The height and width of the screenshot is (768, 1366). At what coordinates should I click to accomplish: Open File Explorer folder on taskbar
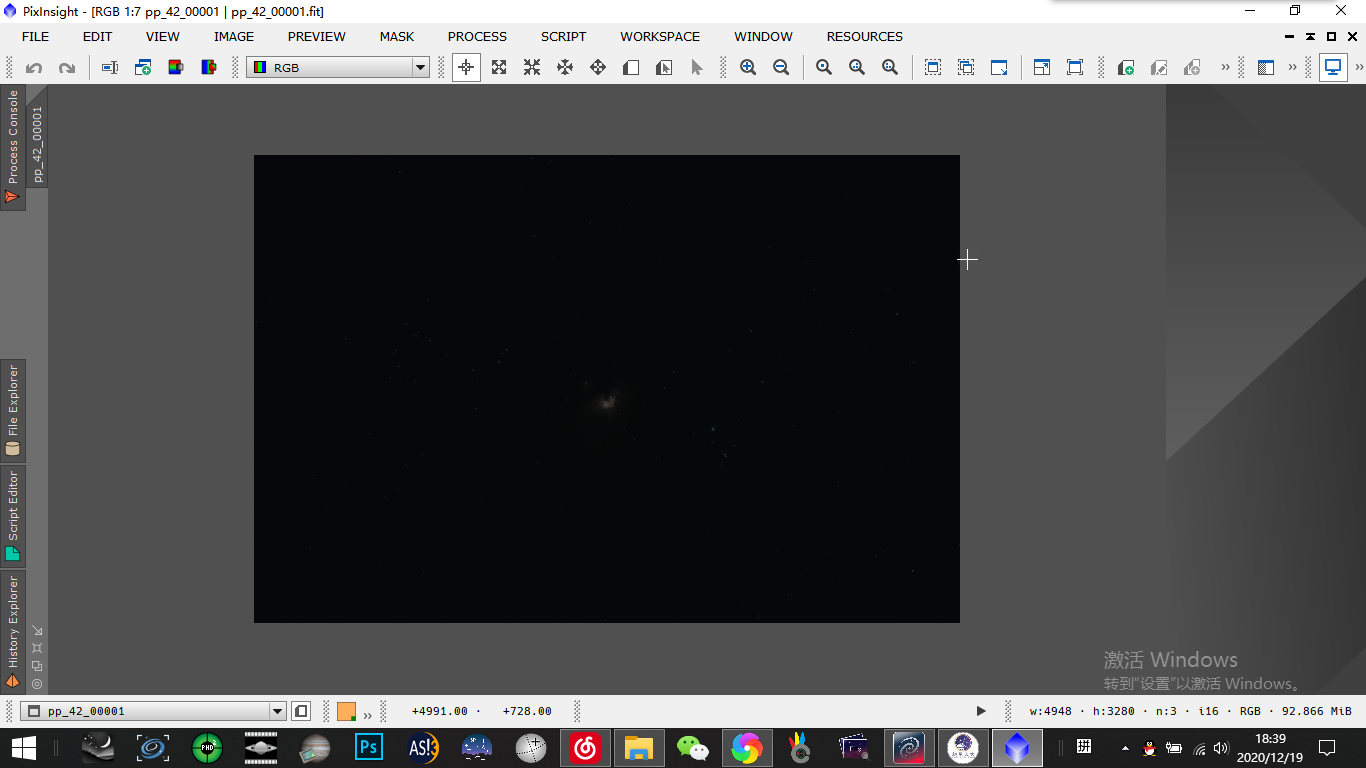638,748
